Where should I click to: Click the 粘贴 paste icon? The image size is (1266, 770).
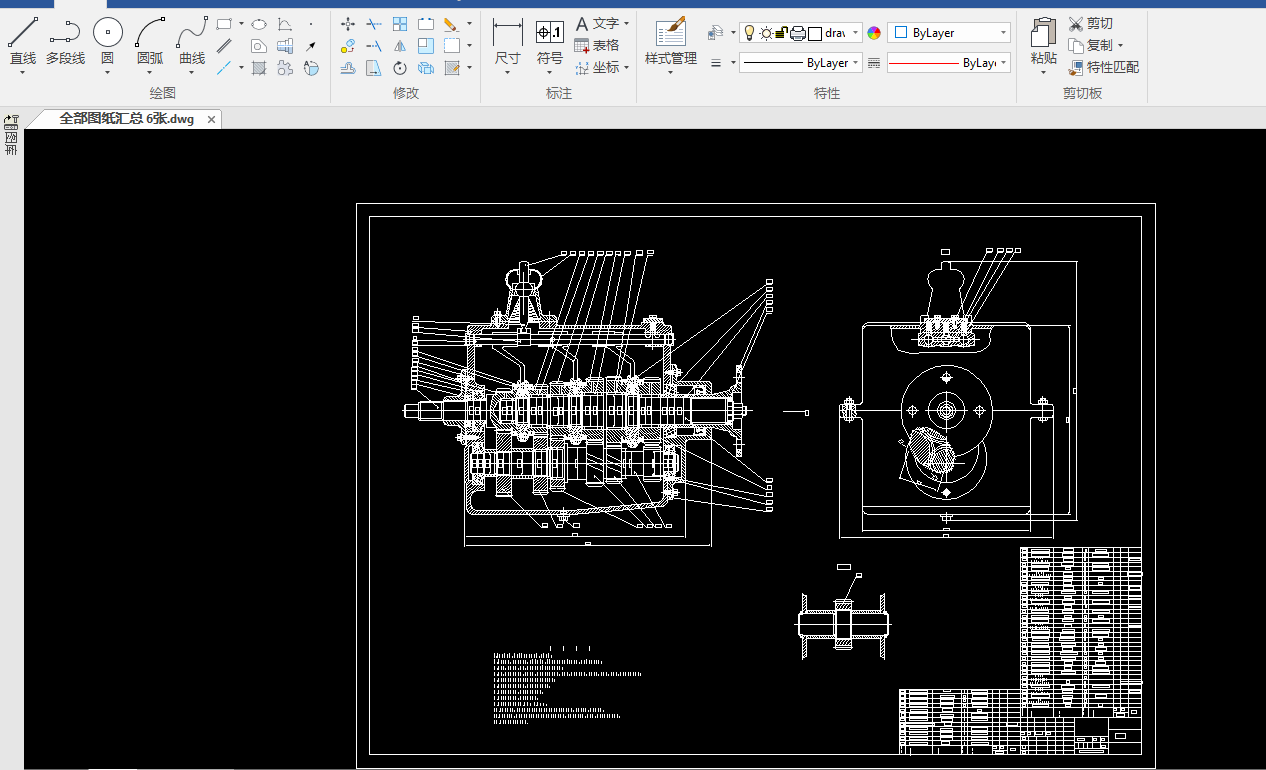pyautogui.click(x=1043, y=34)
